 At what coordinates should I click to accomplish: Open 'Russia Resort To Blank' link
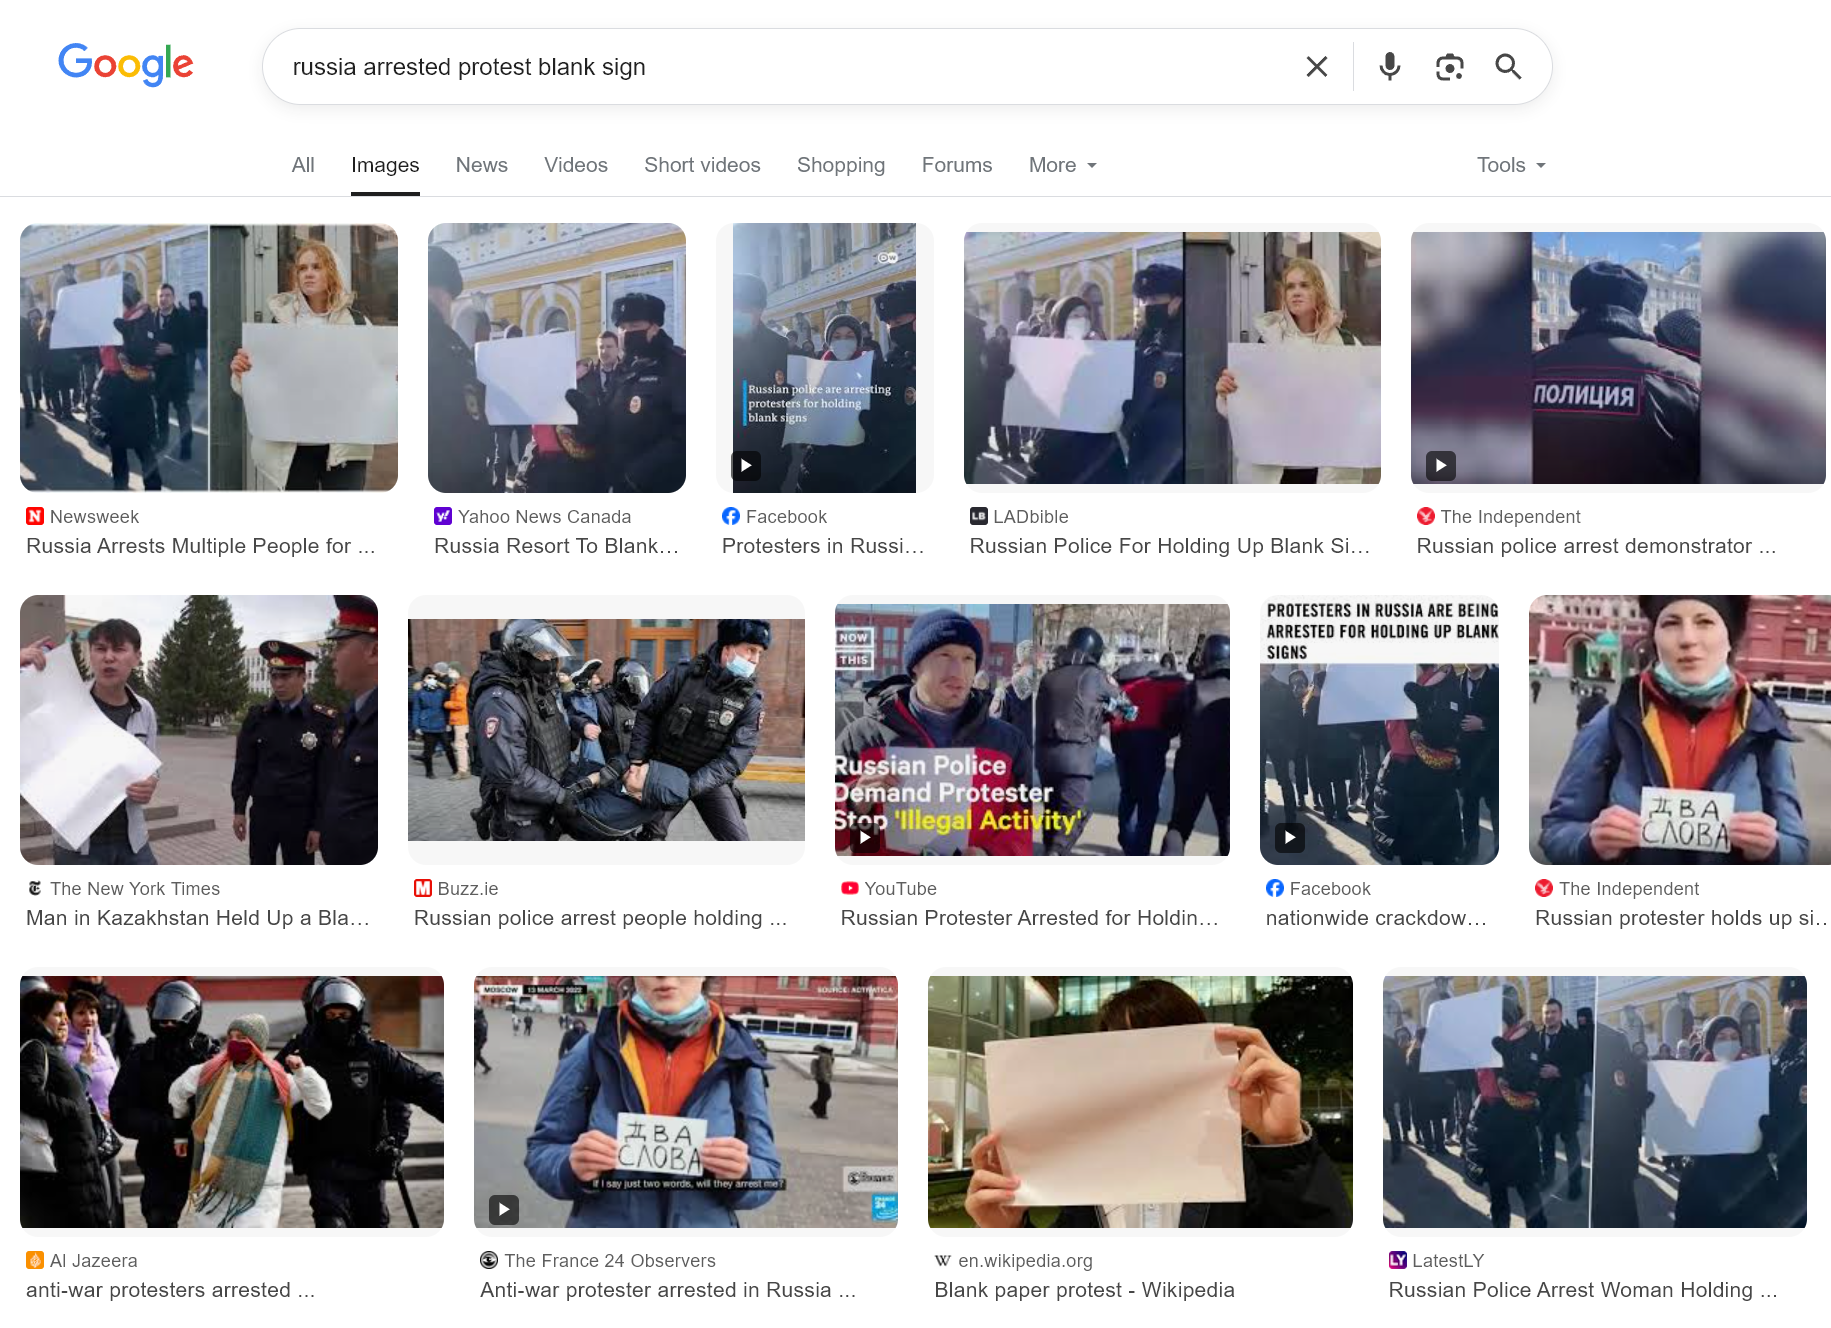tap(556, 546)
